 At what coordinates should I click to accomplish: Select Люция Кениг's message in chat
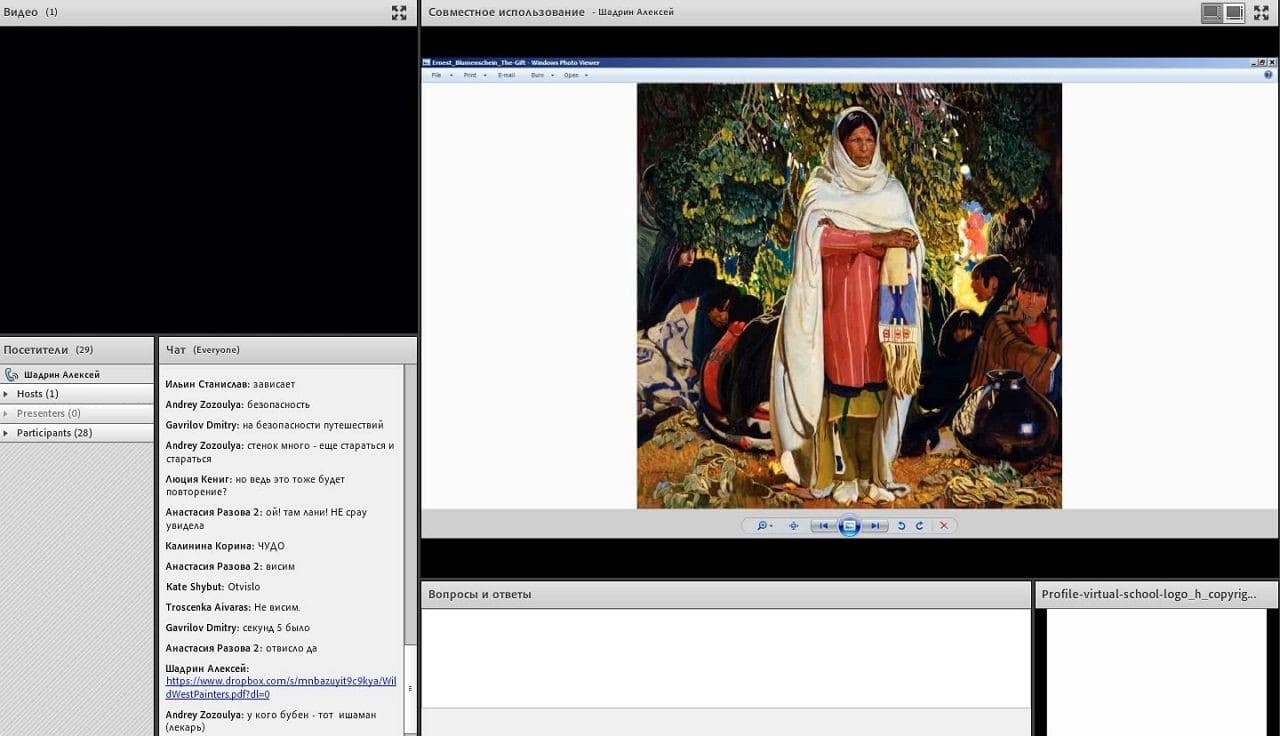click(x=255, y=486)
